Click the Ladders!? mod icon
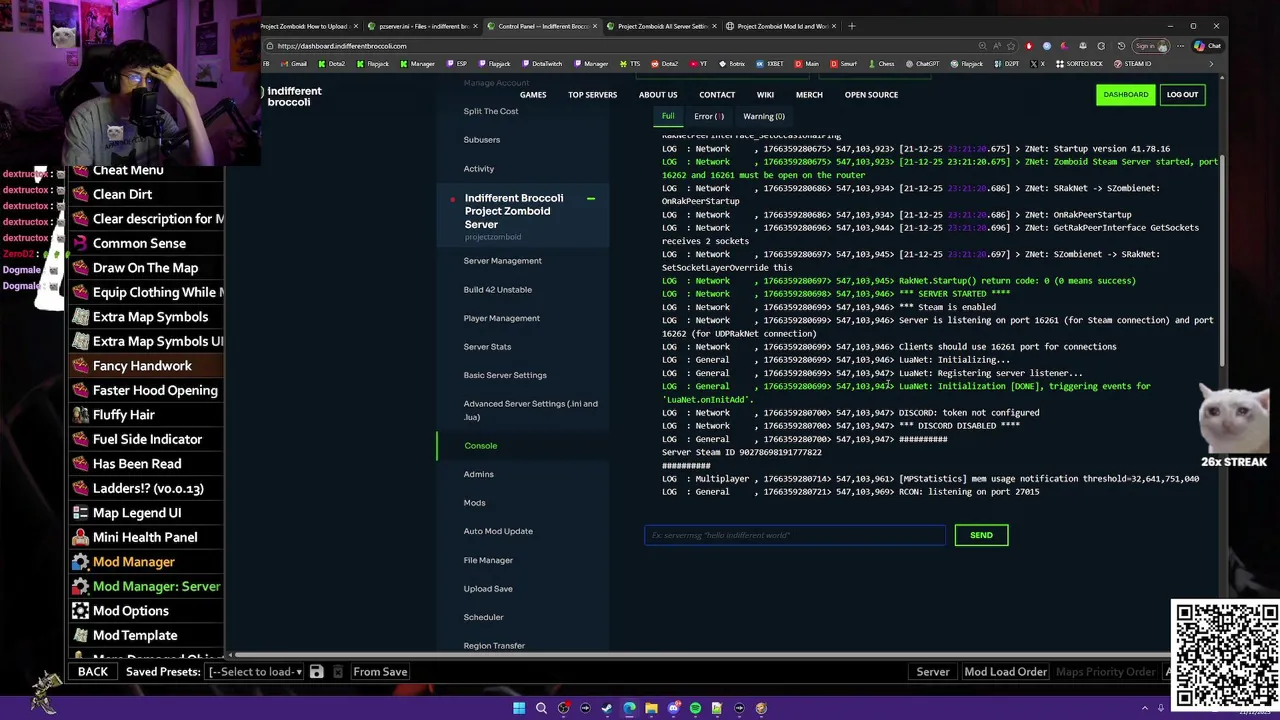 coord(80,489)
